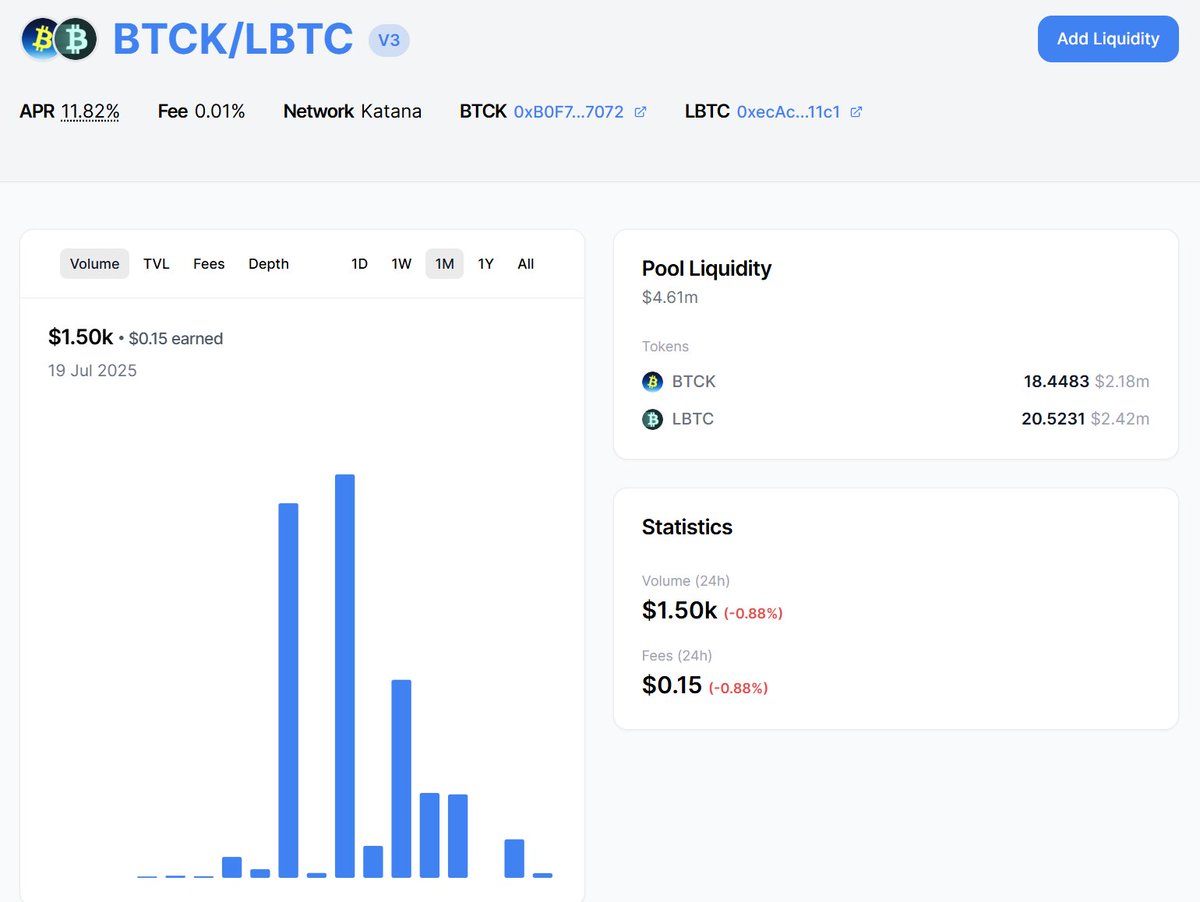Set chart range to 1Y

485,264
